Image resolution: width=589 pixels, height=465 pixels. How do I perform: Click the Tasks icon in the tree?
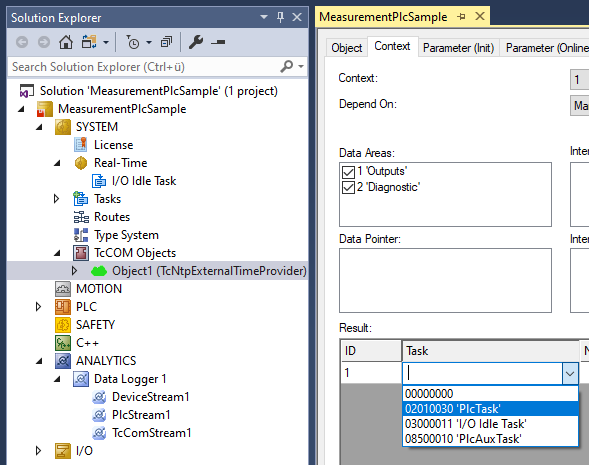click(x=81, y=199)
